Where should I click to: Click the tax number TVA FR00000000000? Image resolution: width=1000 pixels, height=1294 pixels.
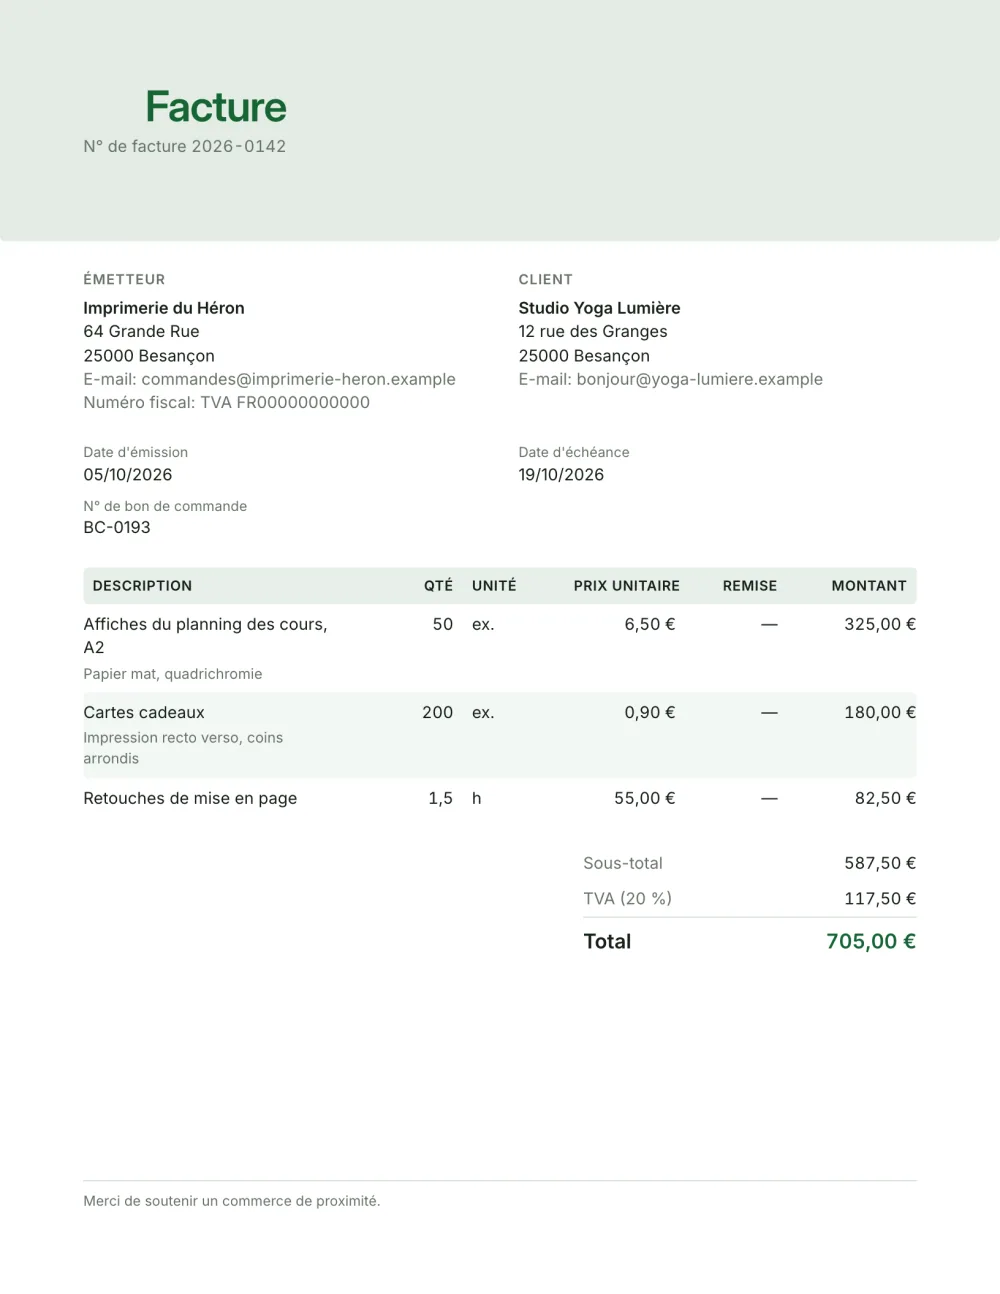tap(285, 402)
